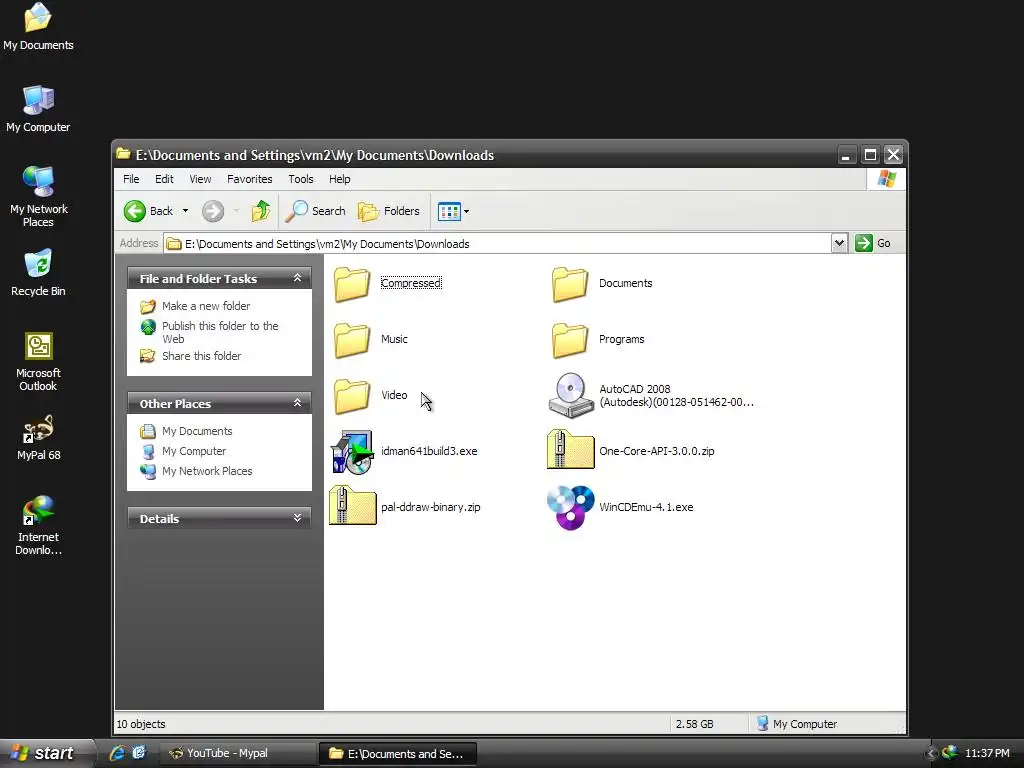Click the 11:37 PM system clock
Screen dimensions: 1024x768
click(x=987, y=753)
